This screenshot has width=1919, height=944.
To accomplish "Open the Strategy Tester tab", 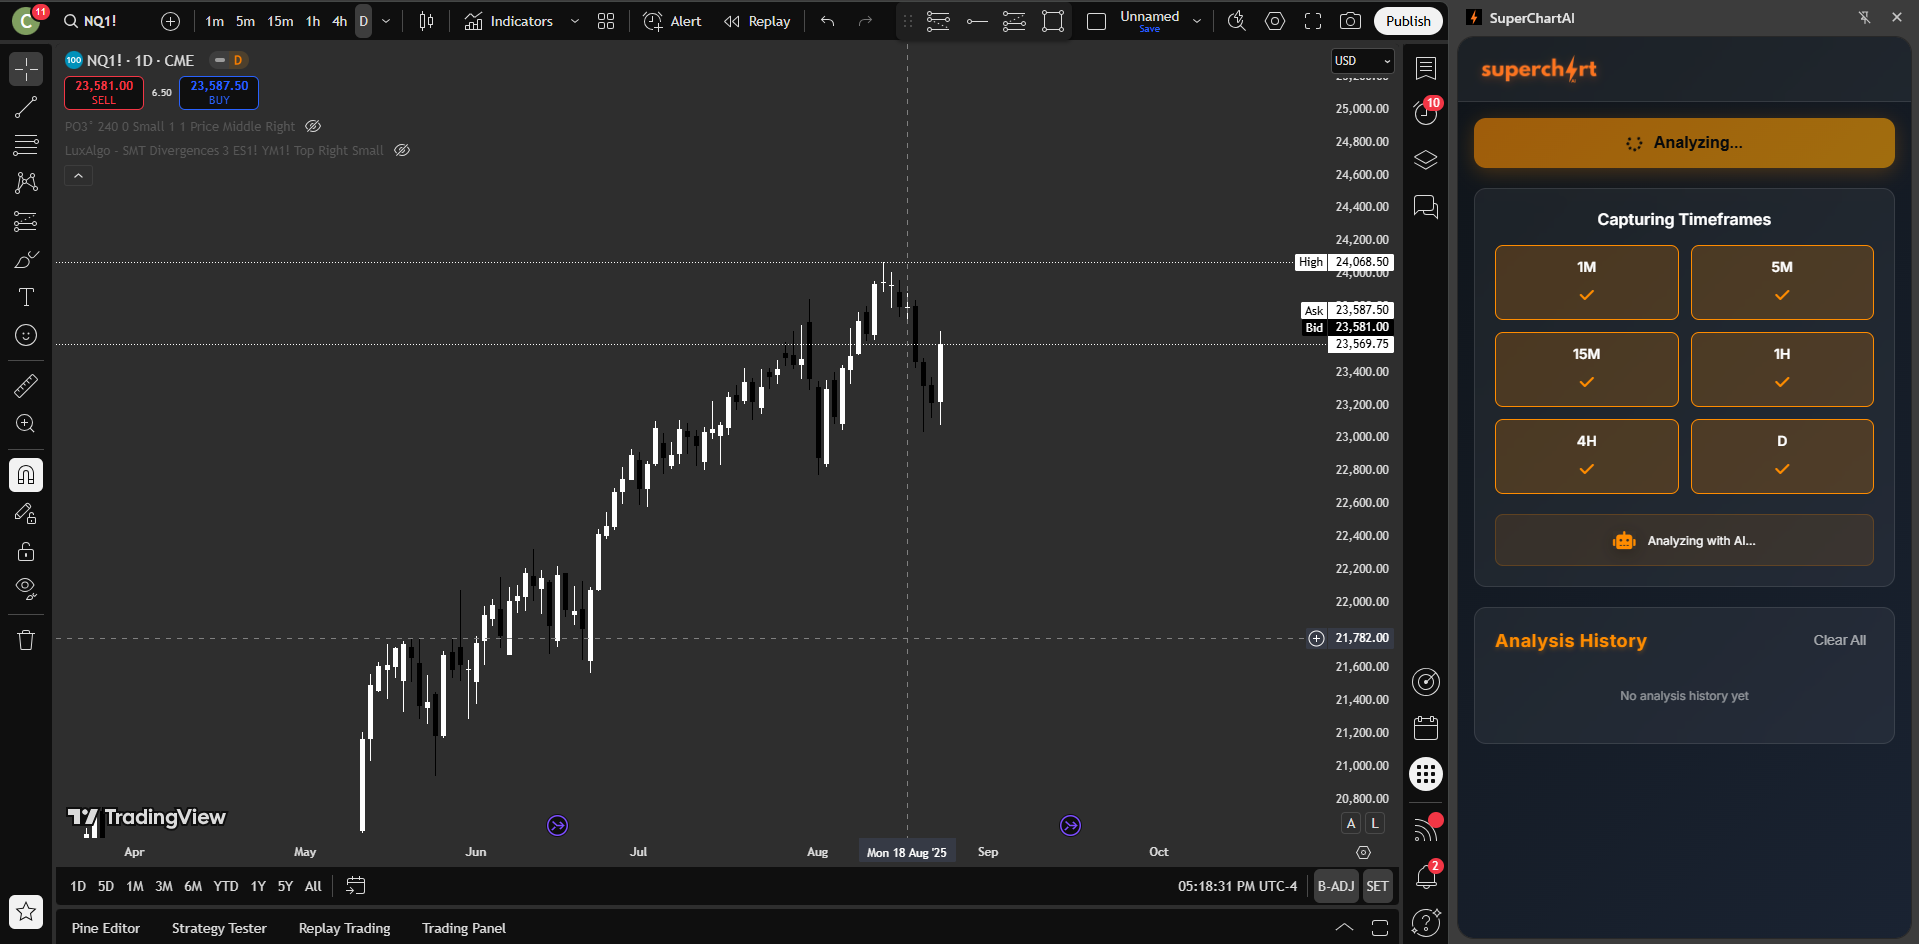I will click(219, 928).
